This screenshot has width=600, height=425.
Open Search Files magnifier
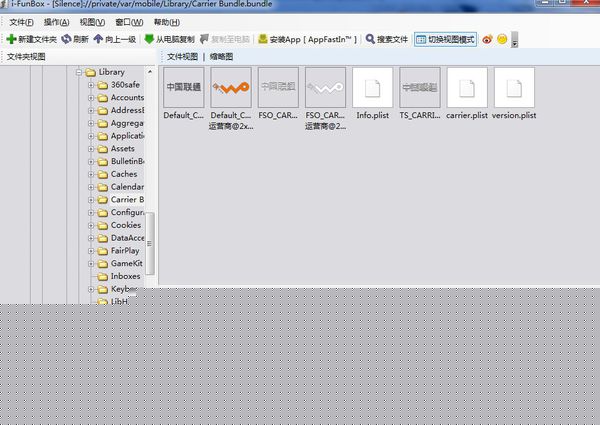click(x=370, y=39)
